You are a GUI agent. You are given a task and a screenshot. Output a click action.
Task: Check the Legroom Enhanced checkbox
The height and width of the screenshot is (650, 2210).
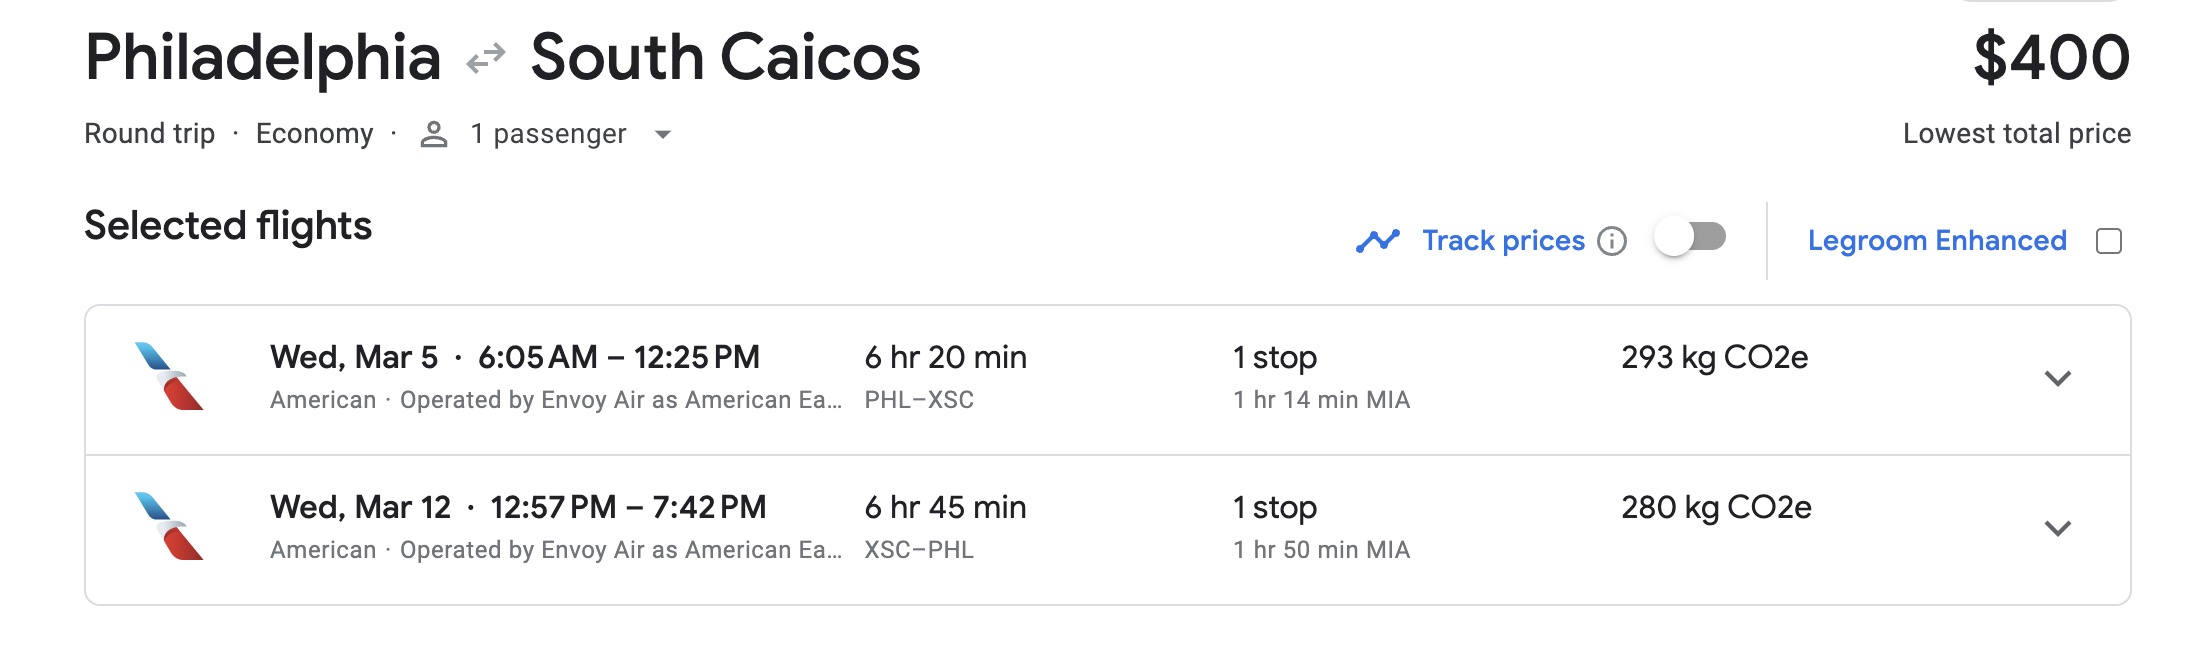click(2110, 239)
